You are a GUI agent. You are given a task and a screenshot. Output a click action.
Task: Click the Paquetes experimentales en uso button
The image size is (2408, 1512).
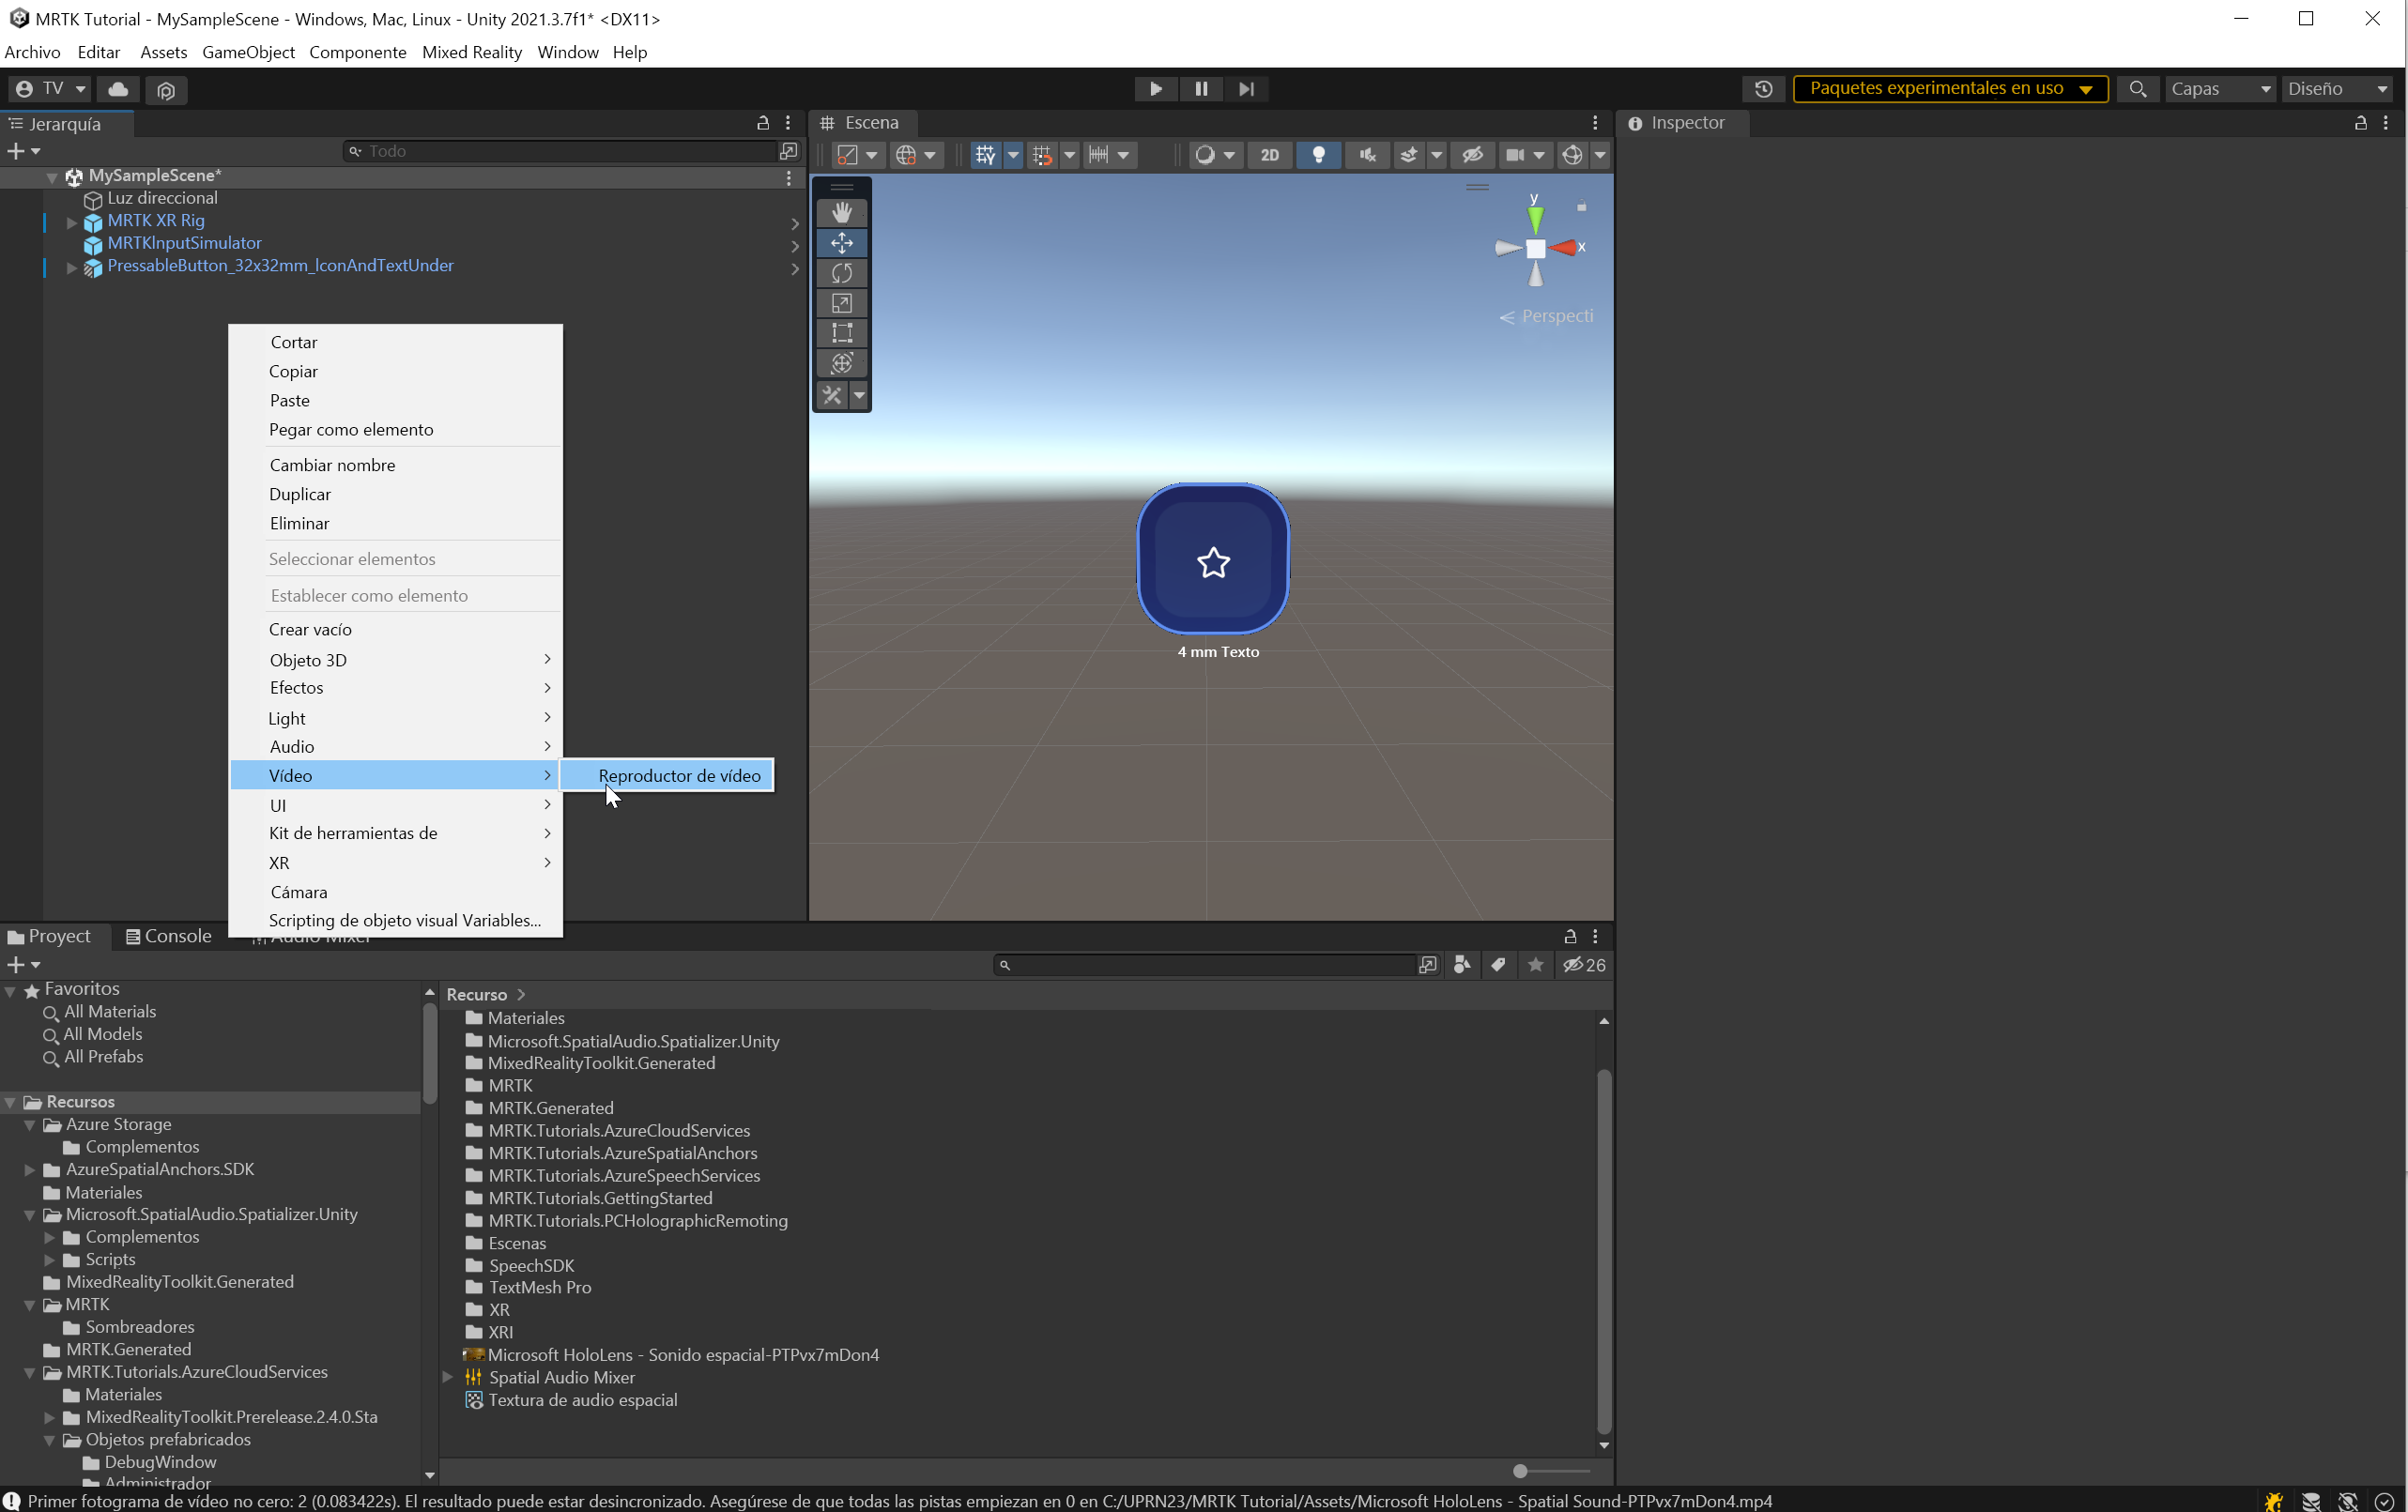(1950, 88)
